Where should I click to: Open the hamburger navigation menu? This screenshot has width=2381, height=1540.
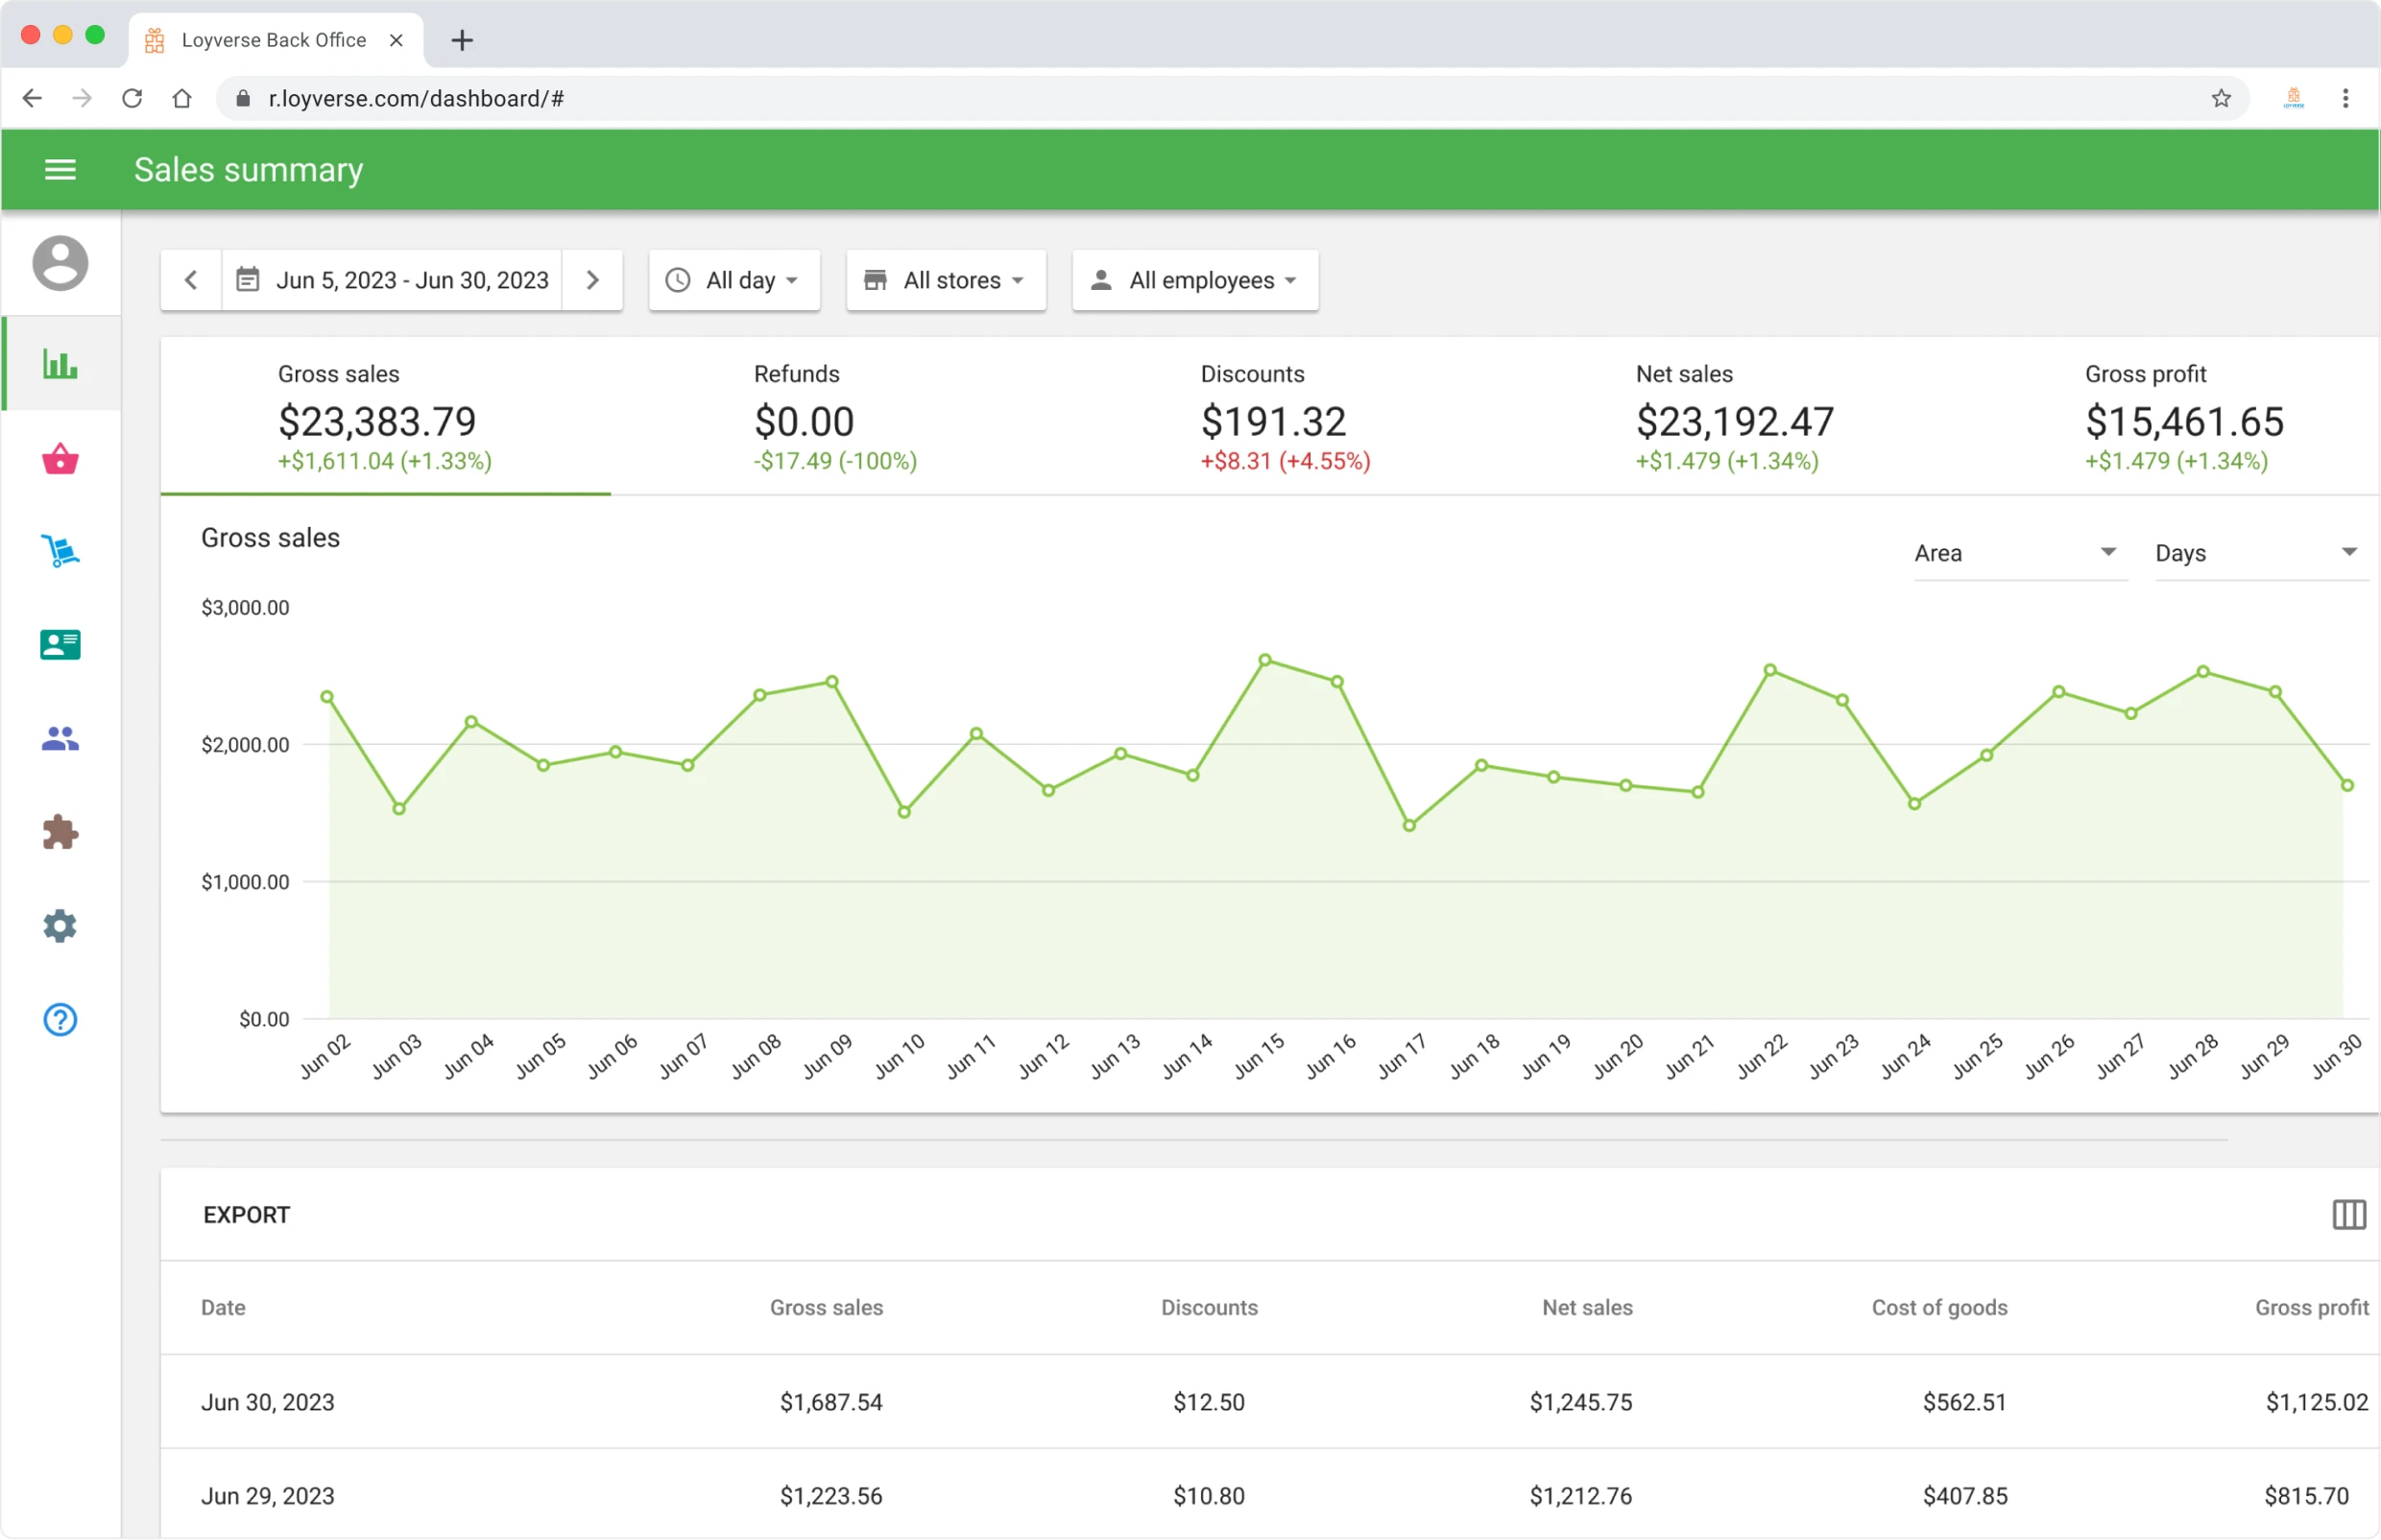pos(60,169)
